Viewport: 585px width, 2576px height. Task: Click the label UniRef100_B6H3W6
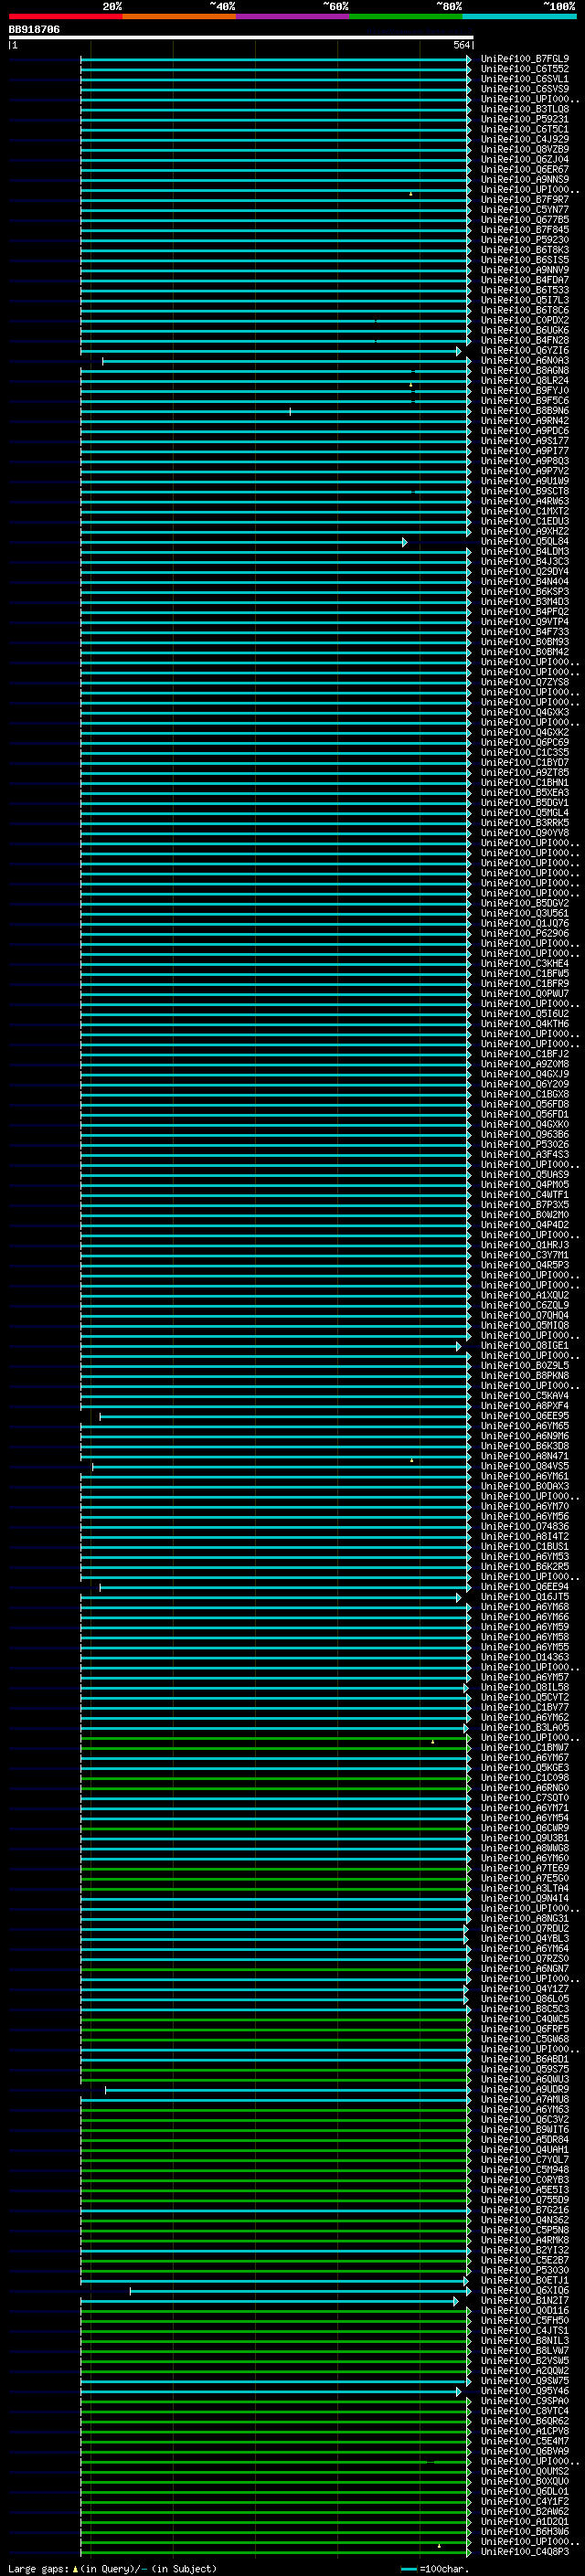click(x=524, y=2531)
